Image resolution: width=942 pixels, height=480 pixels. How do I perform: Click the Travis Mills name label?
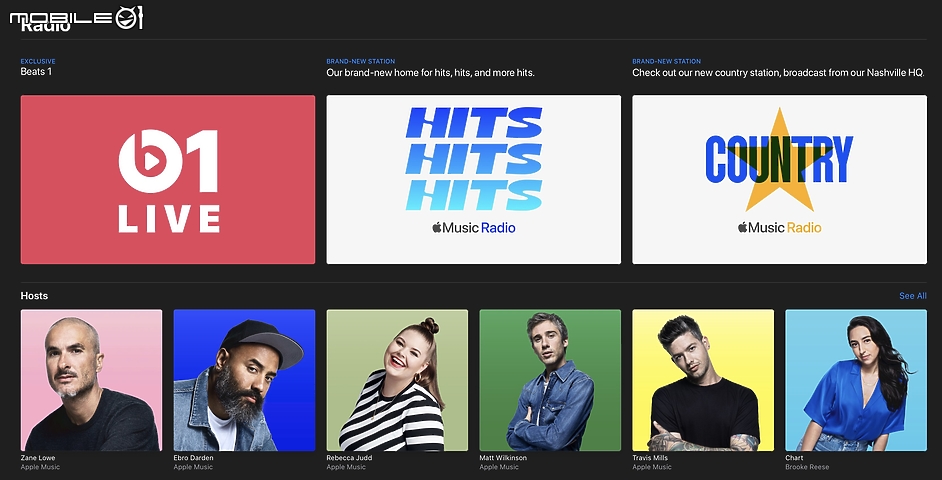click(650, 458)
